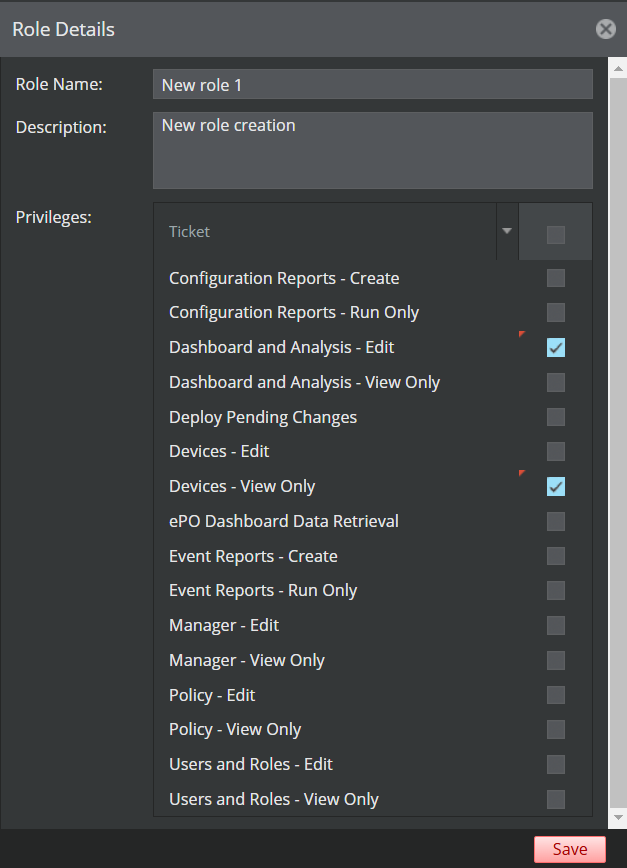Enable Deploy Pending Changes checkbox
This screenshot has height=868, width=627.
click(x=556, y=417)
